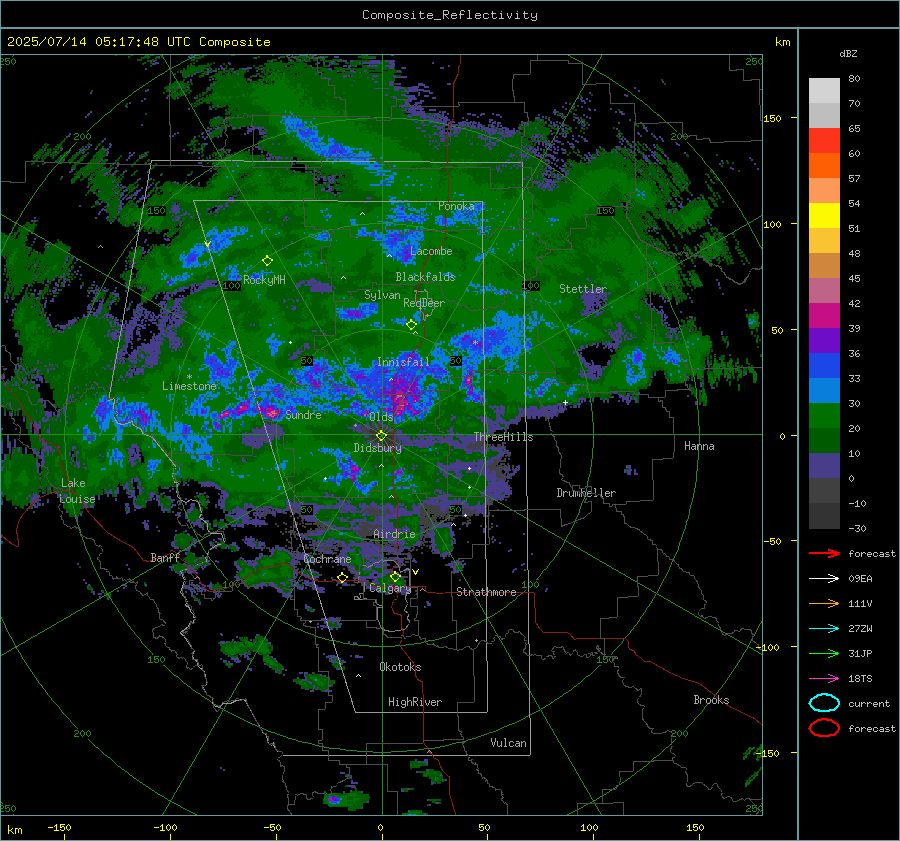Click the Lacombe label
The image size is (900, 841).
click(431, 251)
